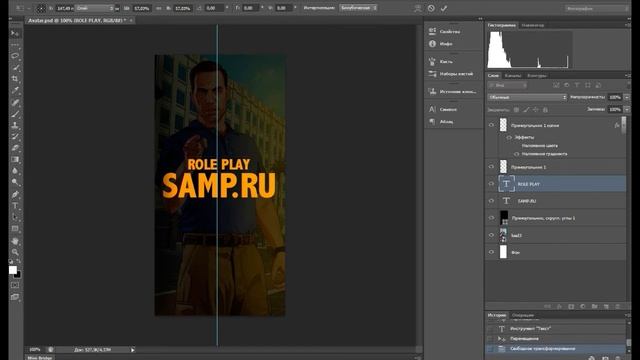Hide the rounded rectangle layer
The height and width of the screenshot is (360, 640).
[491, 218]
